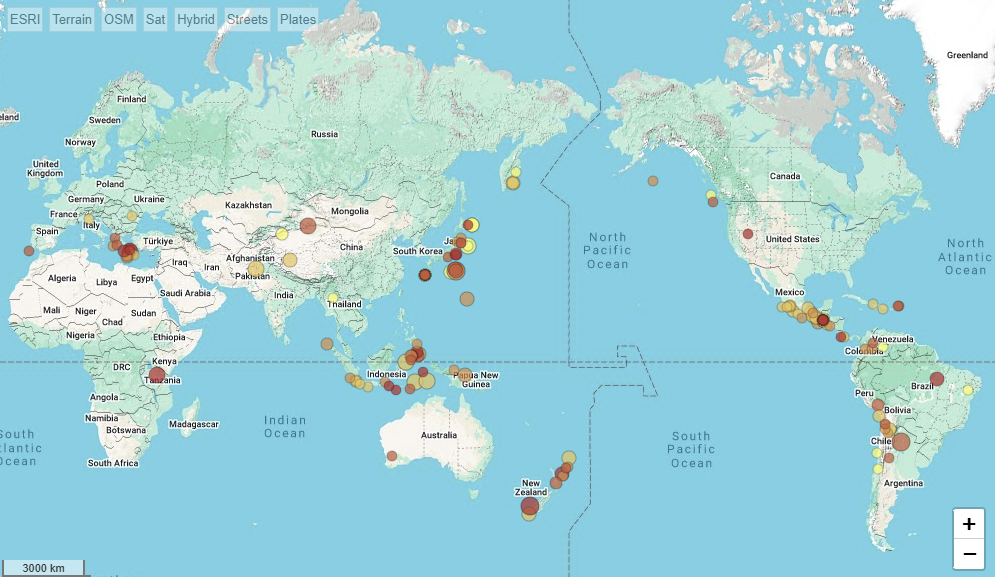Click the Canada country label
Screen dimensions: 995x577
click(785, 176)
